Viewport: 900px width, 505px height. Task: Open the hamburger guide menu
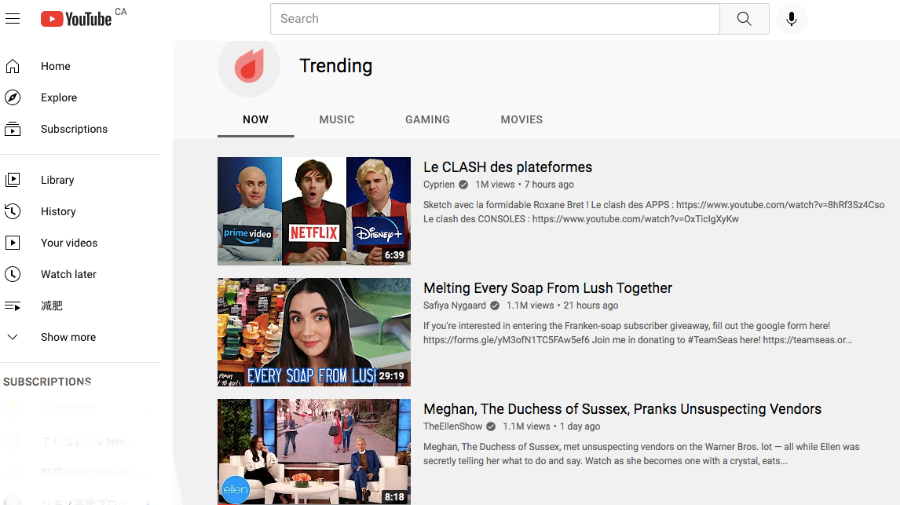[x=13, y=18]
